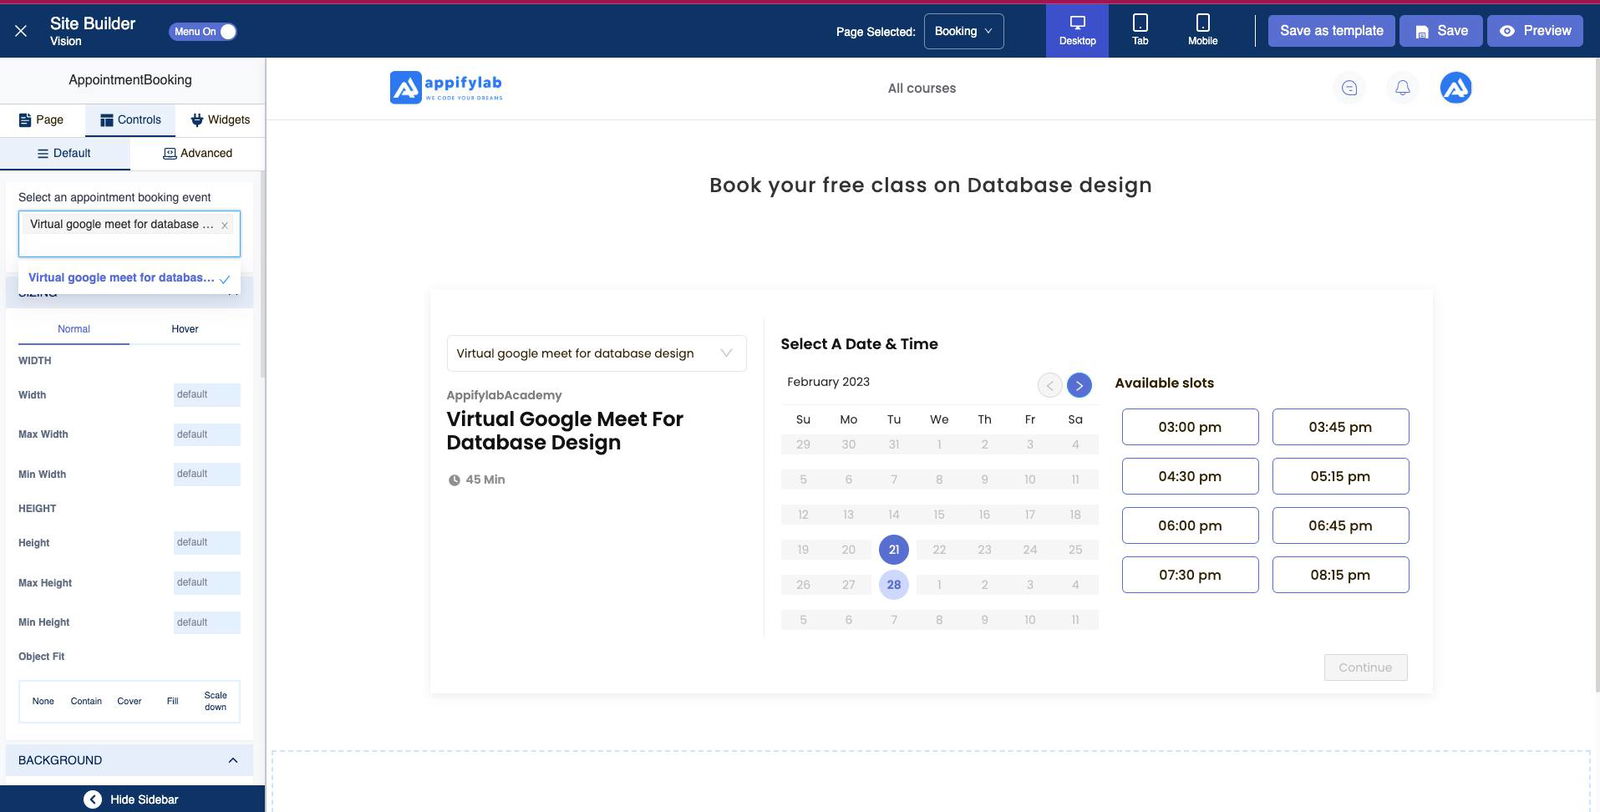Click the Max Width input field
This screenshot has height=812, width=1600.
click(x=206, y=434)
